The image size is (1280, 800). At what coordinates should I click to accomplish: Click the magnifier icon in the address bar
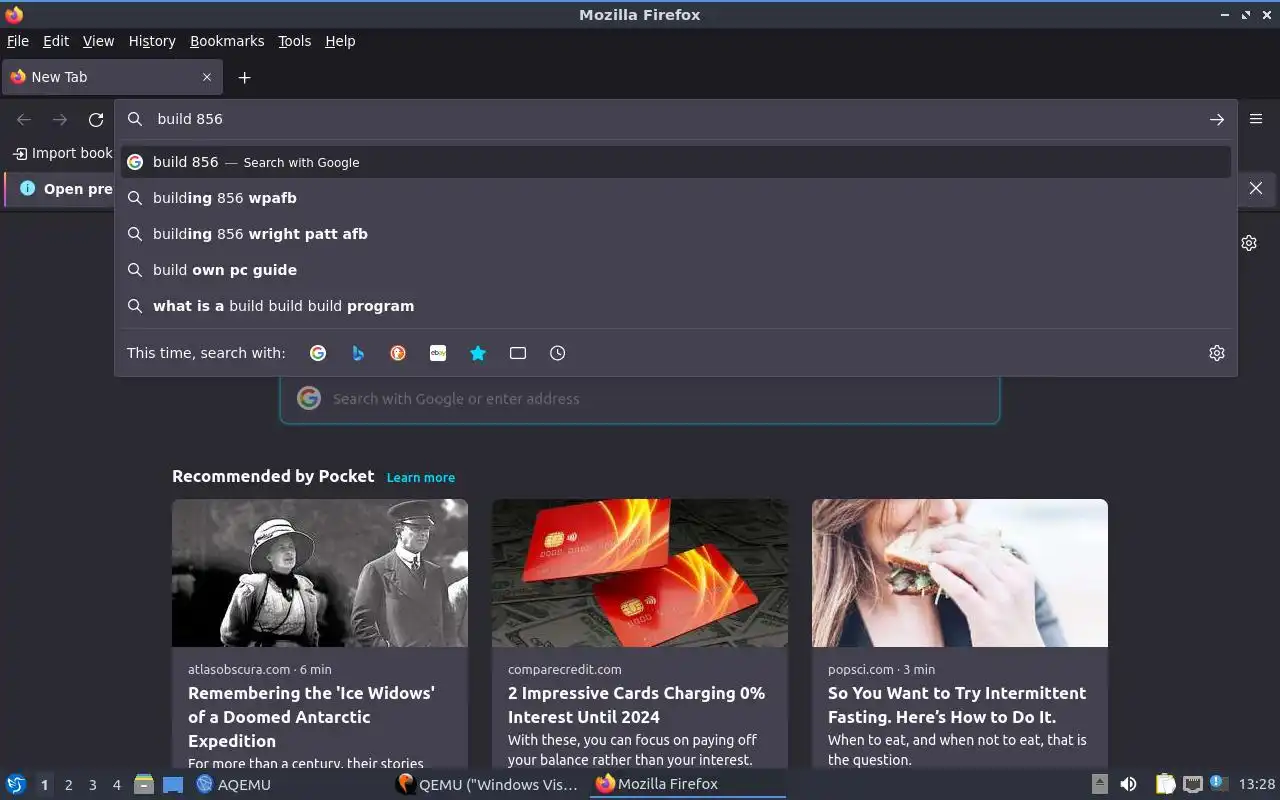(x=135, y=119)
